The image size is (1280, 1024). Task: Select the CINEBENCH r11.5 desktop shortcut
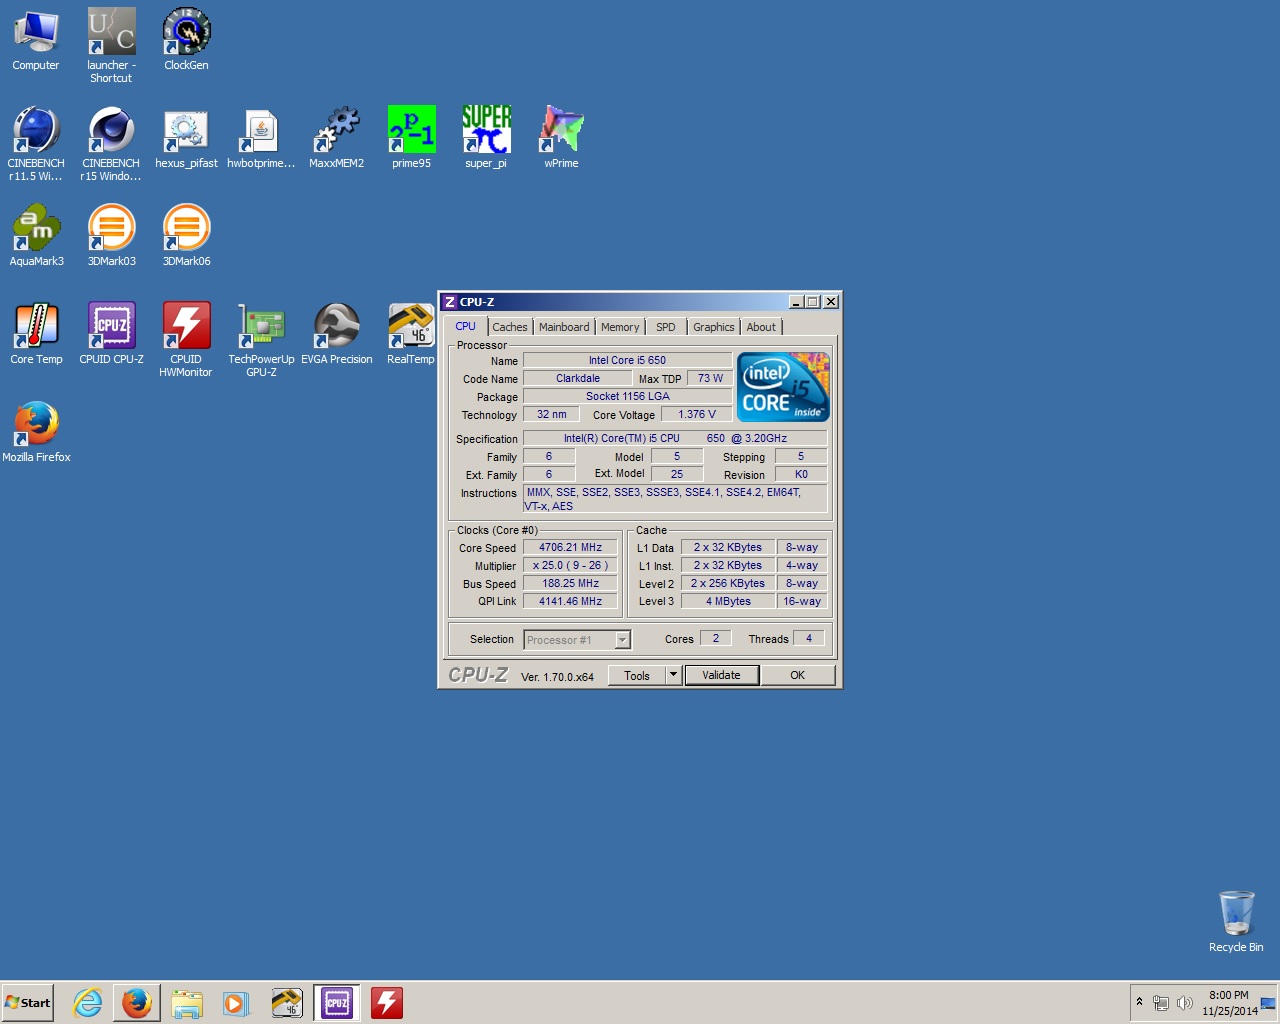pyautogui.click(x=36, y=143)
